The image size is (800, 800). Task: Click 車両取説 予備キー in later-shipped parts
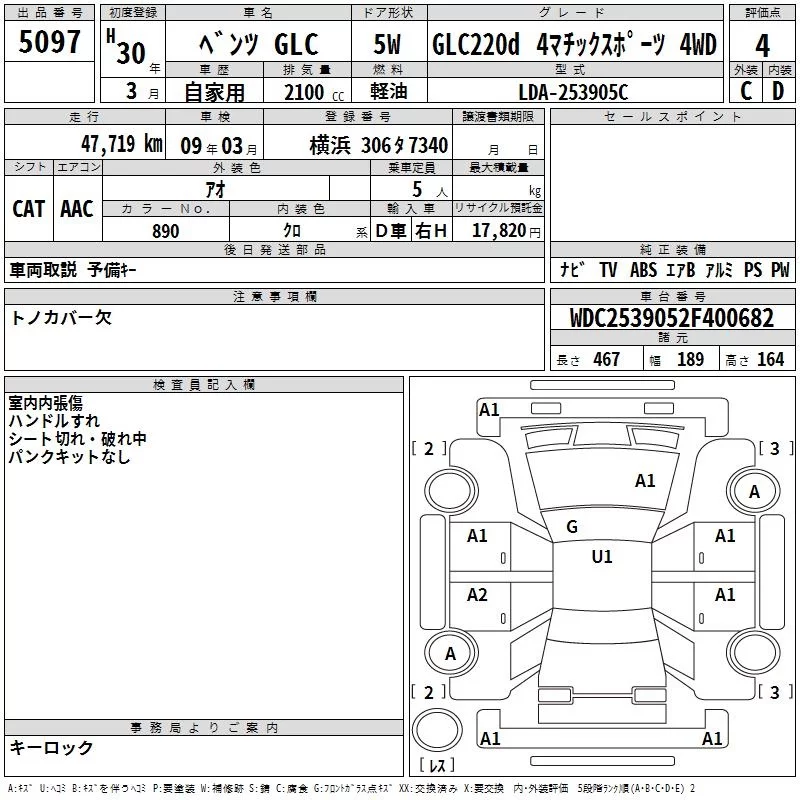point(73,270)
